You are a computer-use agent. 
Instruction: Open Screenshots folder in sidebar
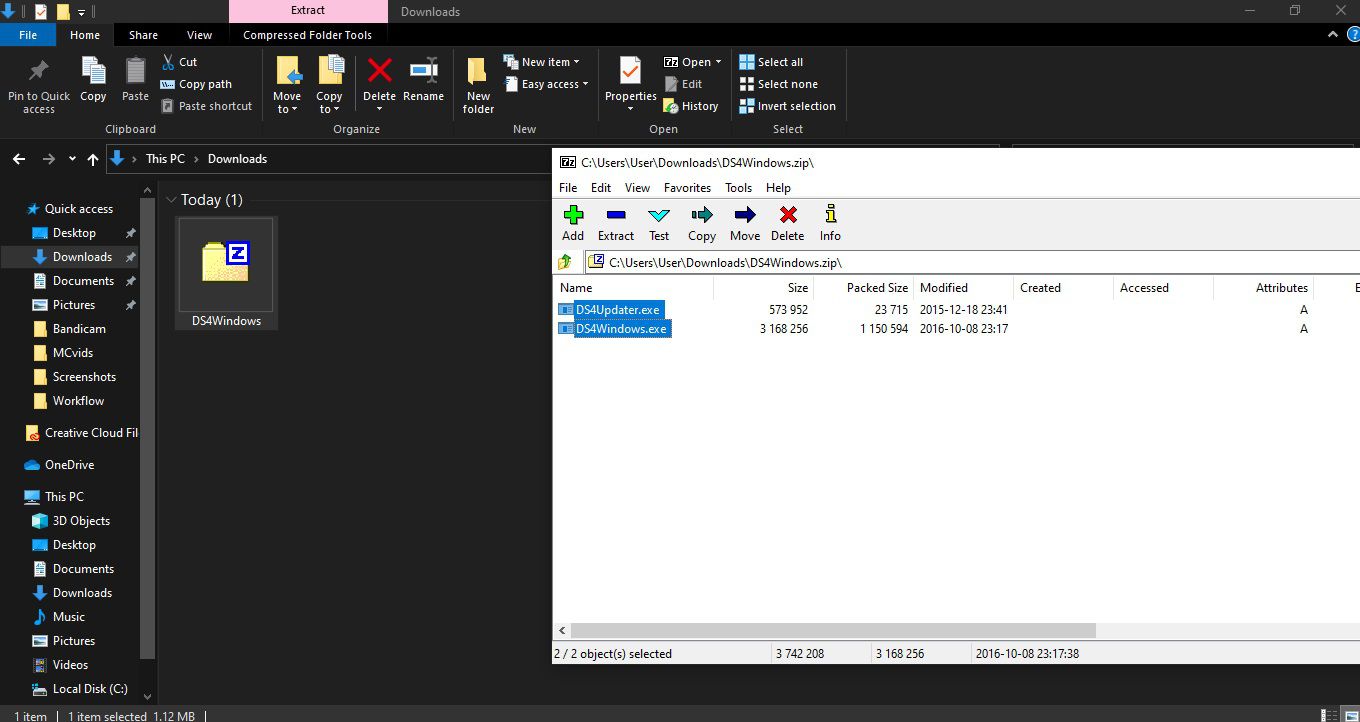click(x=84, y=377)
